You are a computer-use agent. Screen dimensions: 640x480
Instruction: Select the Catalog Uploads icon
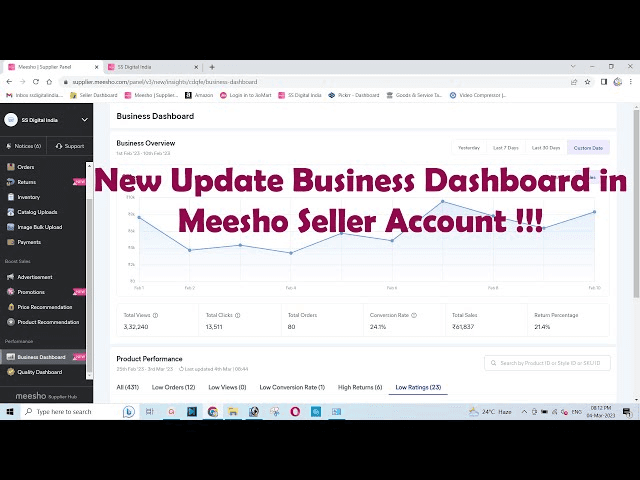pos(11,212)
